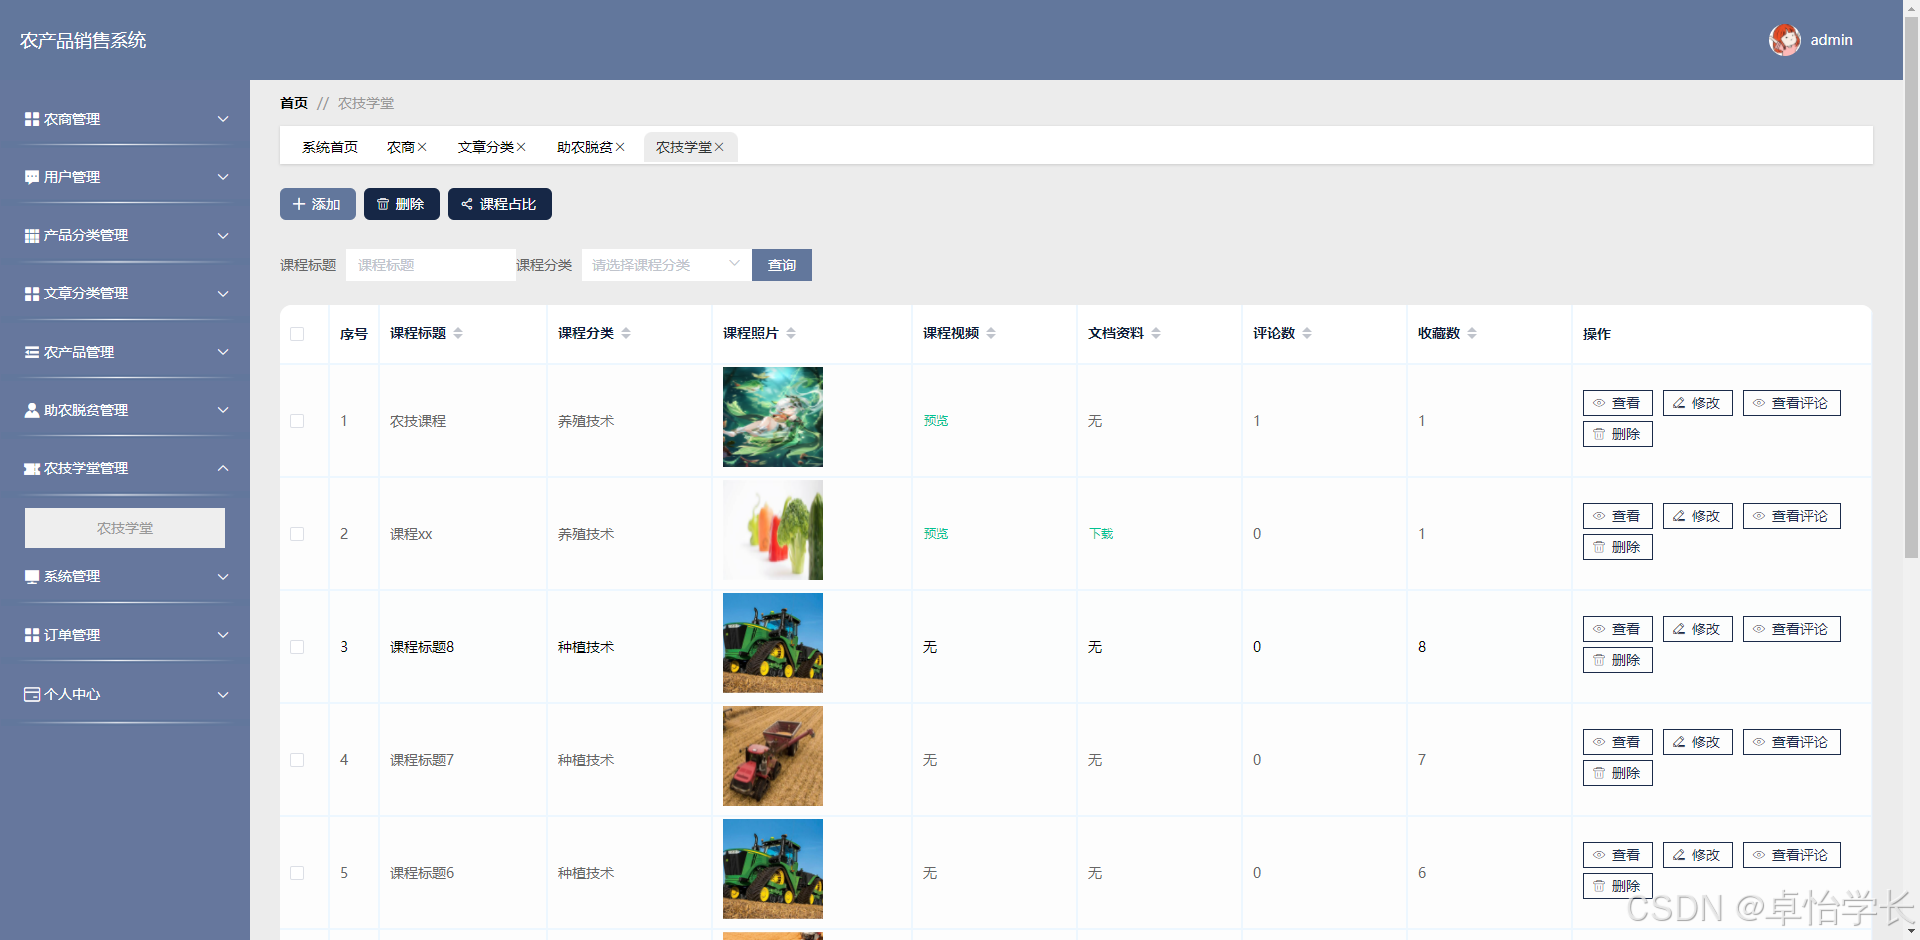Focus the 课程标题 search input field
1920x940 pixels.
pyautogui.click(x=431, y=265)
